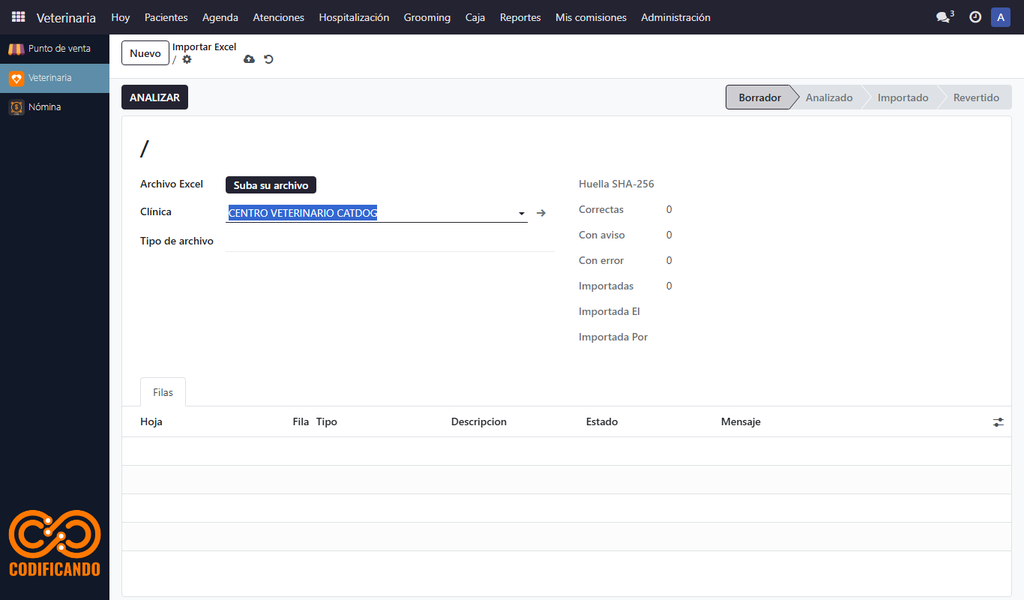1024x600 pixels.
Task: Click the Analizado status stage
Action: point(829,97)
